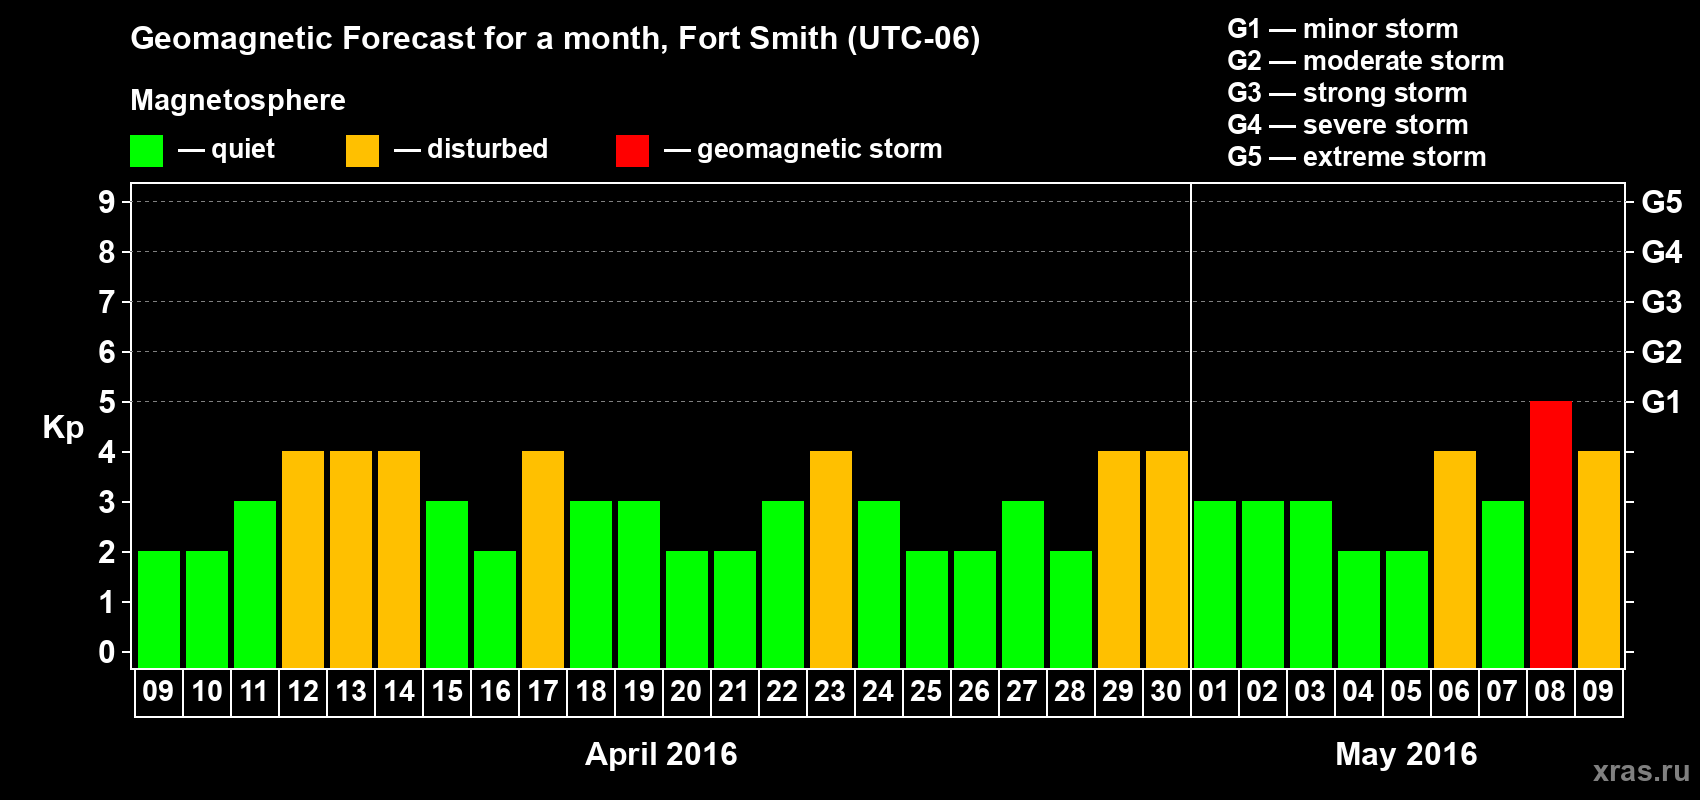
Task: Click the green quiet legend swatch
Action: coord(146,151)
